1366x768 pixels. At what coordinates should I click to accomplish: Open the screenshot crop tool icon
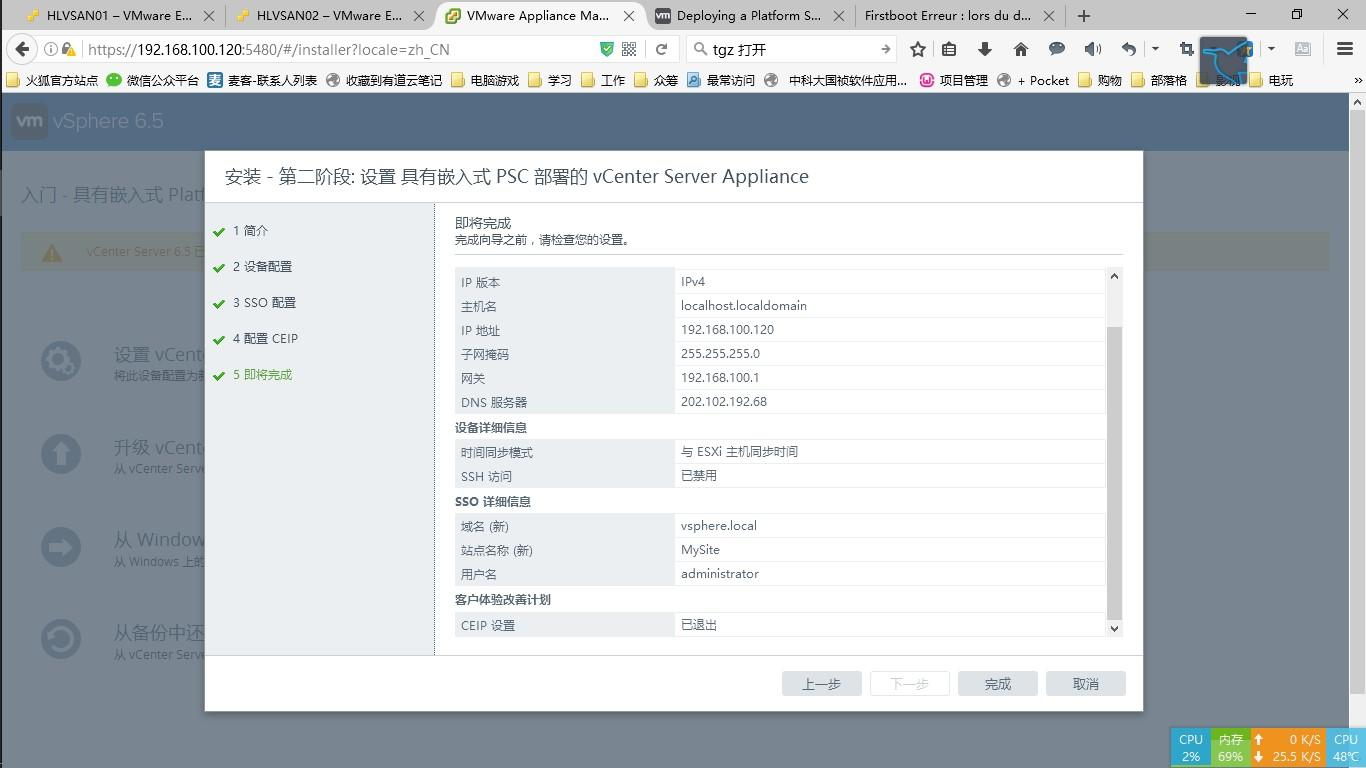click(x=1187, y=49)
